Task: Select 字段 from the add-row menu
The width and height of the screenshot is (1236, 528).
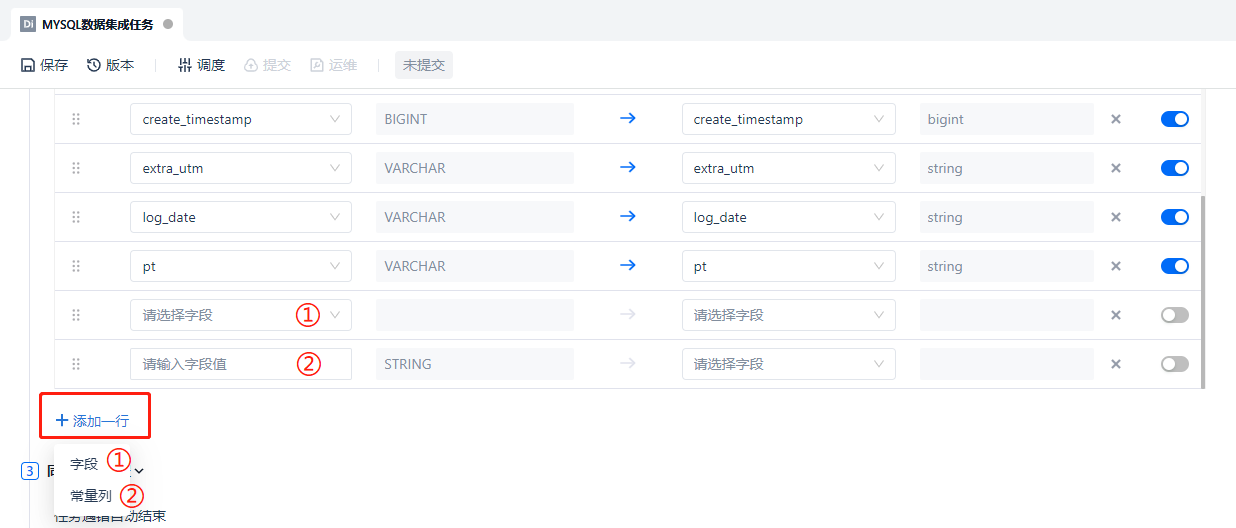Action: [84, 464]
